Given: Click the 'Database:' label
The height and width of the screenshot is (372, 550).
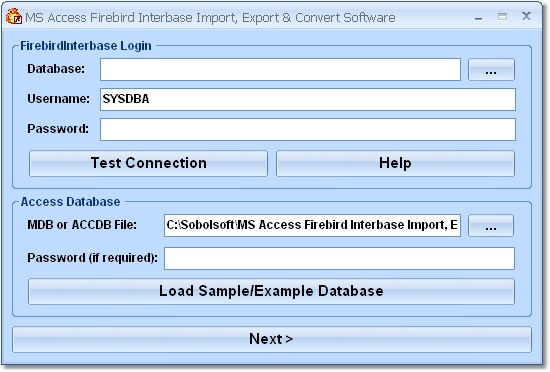Looking at the screenshot, I should coord(56,69).
